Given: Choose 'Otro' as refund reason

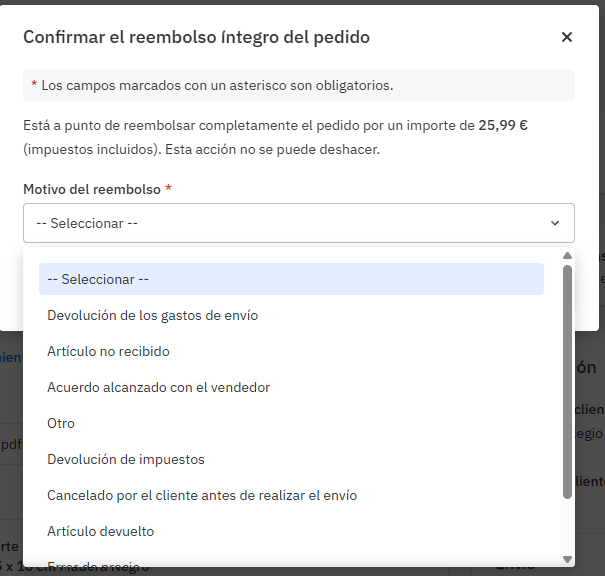Looking at the screenshot, I should tap(61, 423).
